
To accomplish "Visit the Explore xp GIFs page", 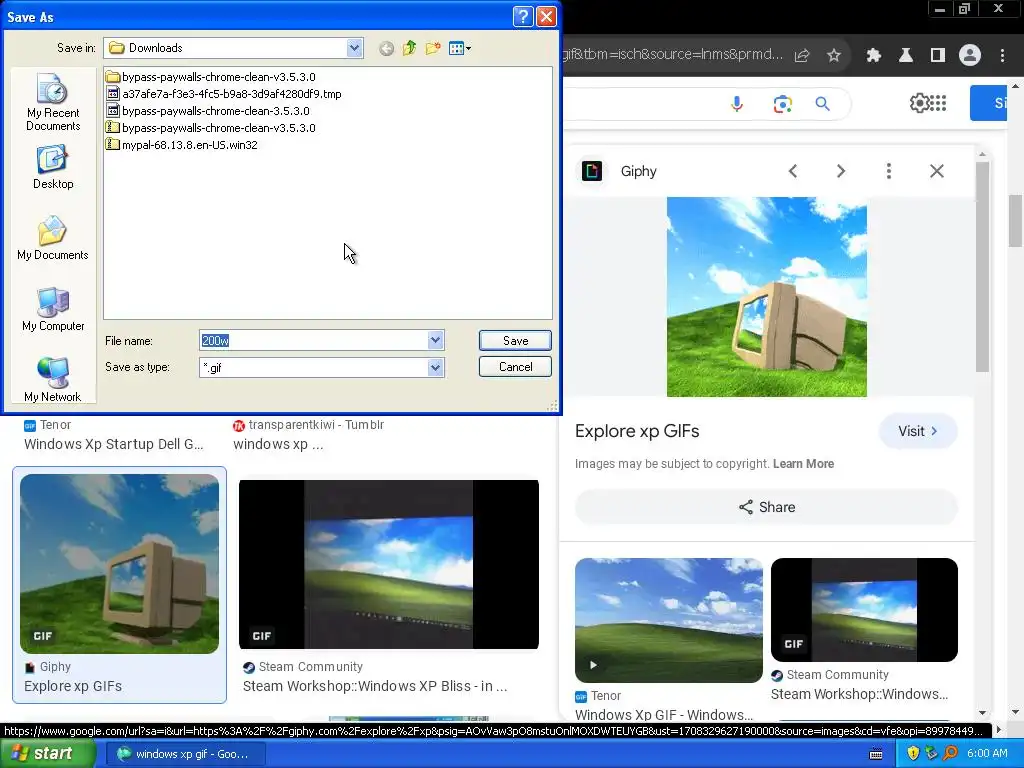I will click(918, 431).
